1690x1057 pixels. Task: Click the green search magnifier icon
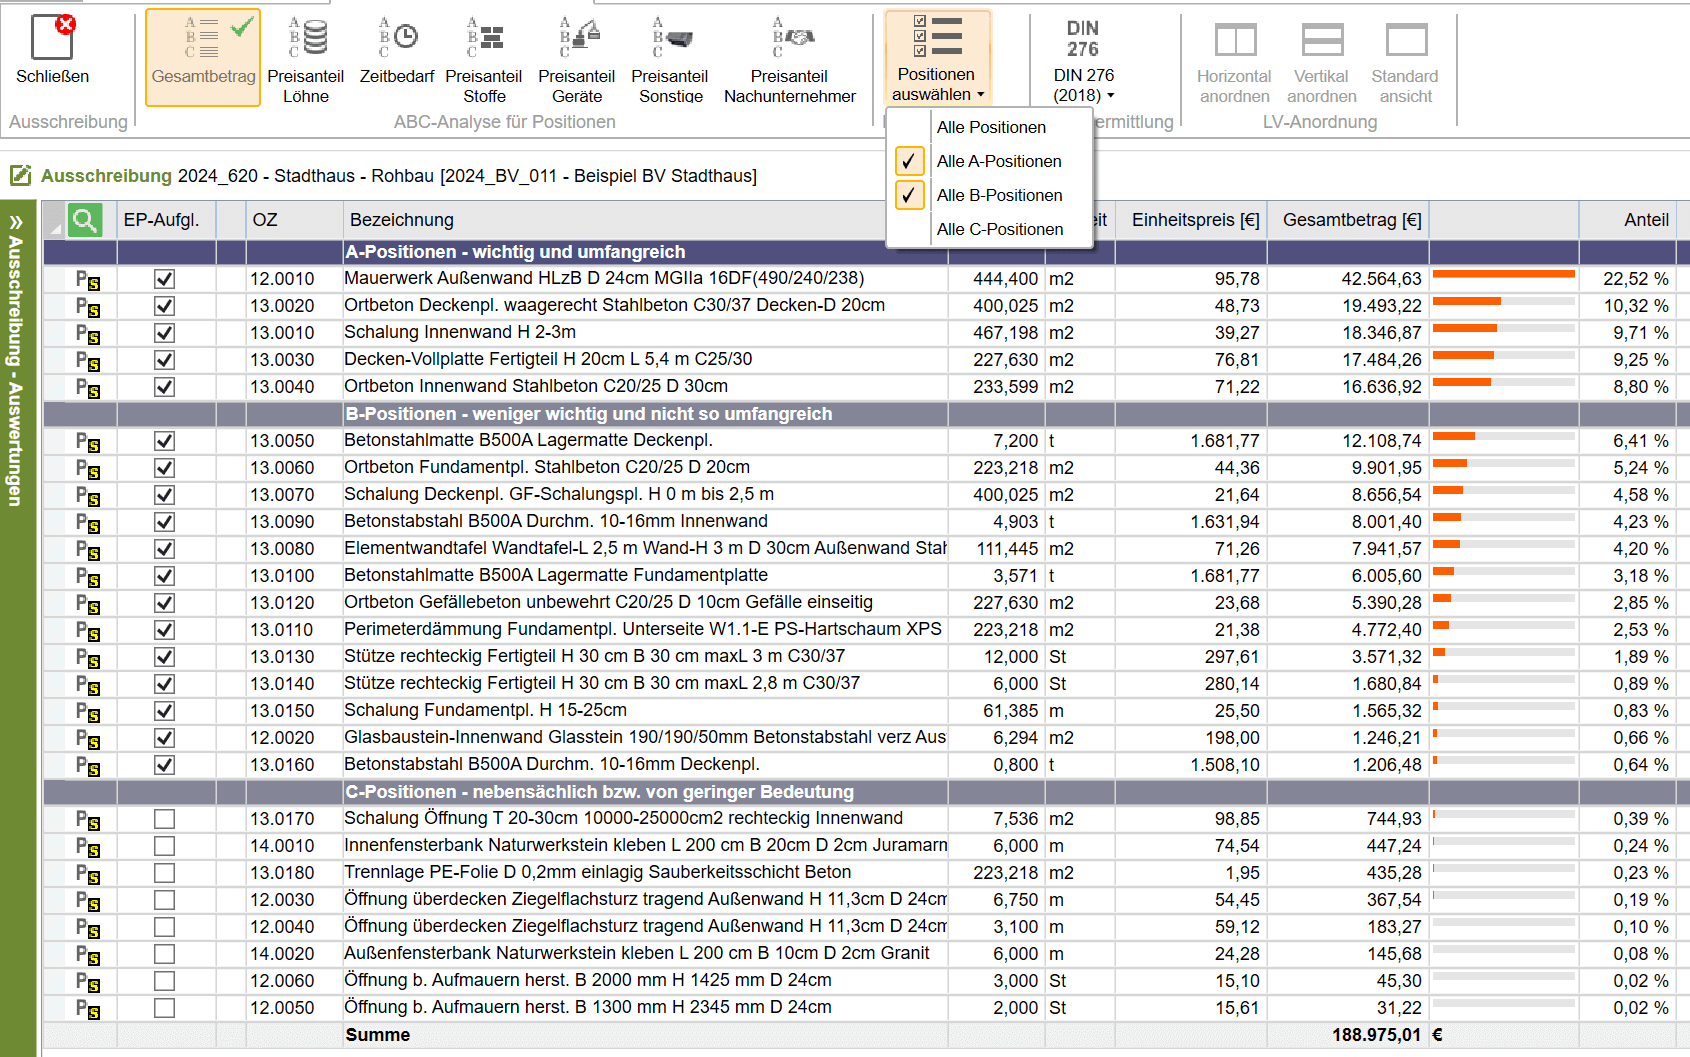(x=85, y=220)
